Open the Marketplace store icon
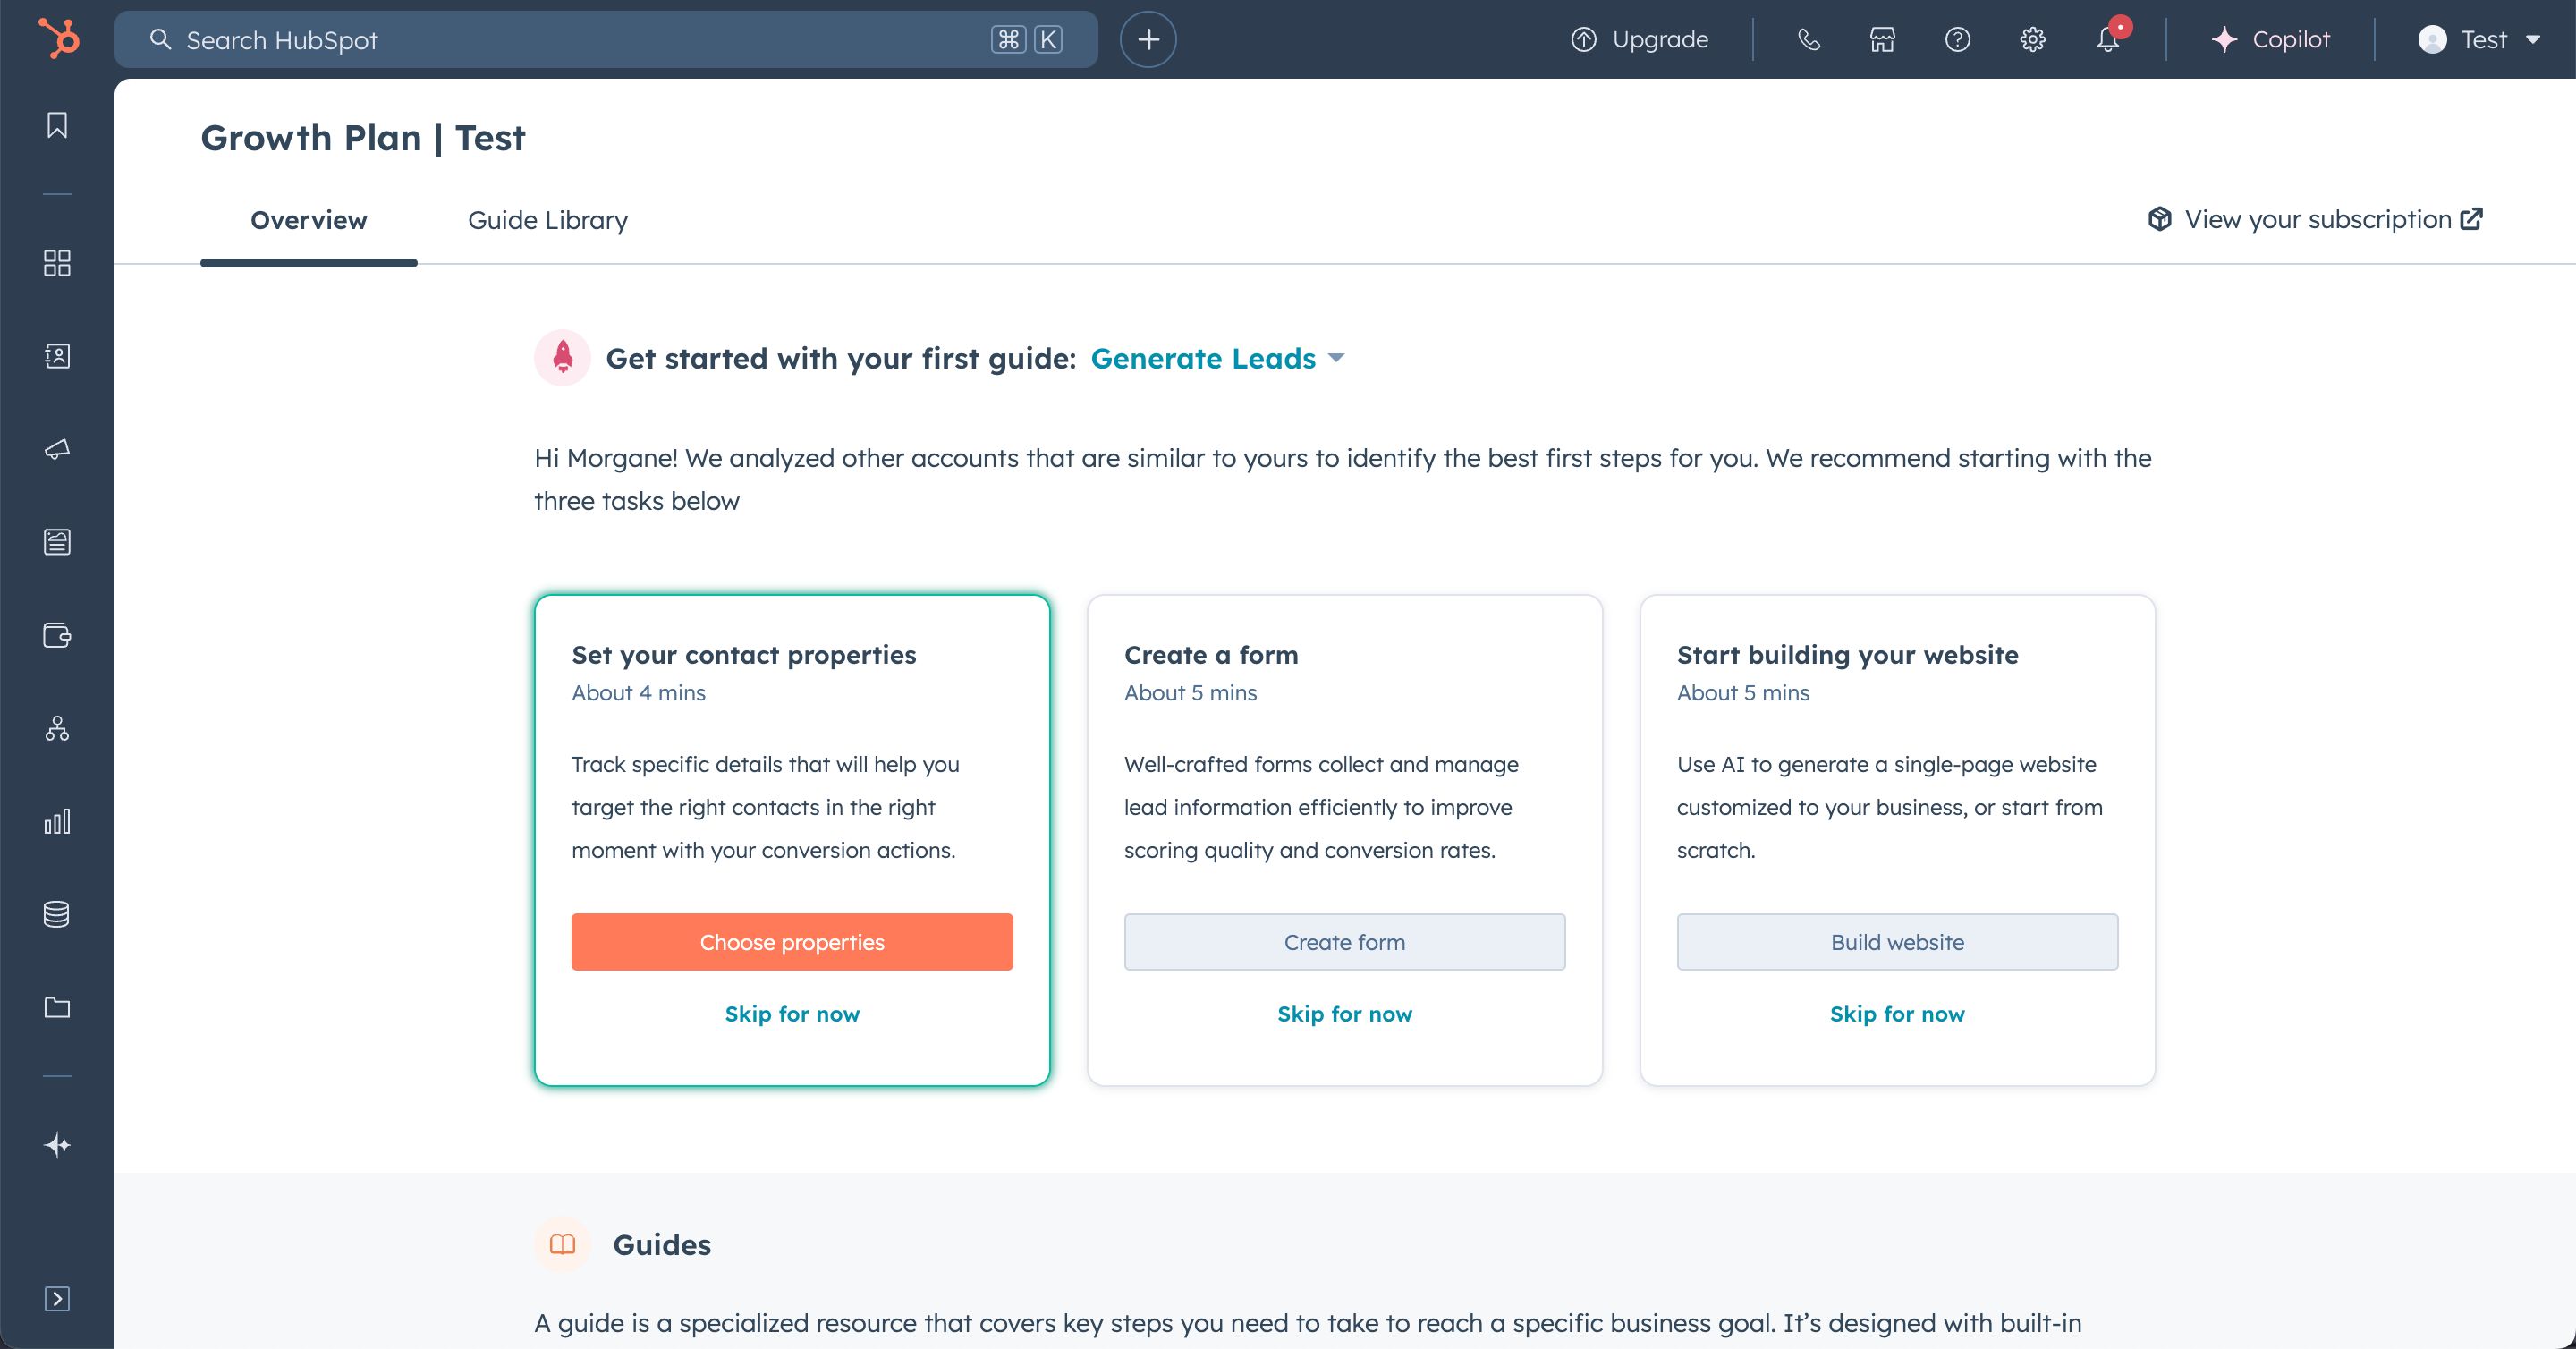 (x=1882, y=39)
